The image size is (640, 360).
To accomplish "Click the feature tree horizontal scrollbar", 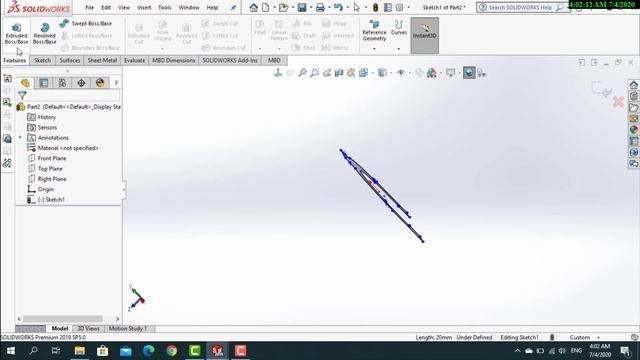I will pyautogui.click(x=62, y=319).
